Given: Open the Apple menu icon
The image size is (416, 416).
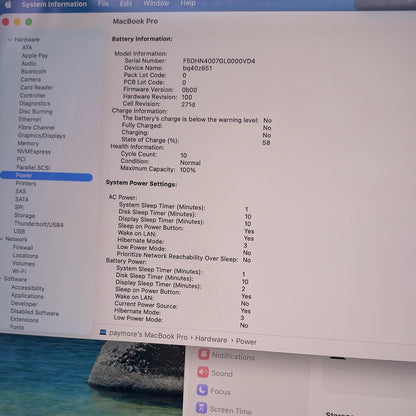Looking at the screenshot, I should pyautogui.click(x=8, y=4).
